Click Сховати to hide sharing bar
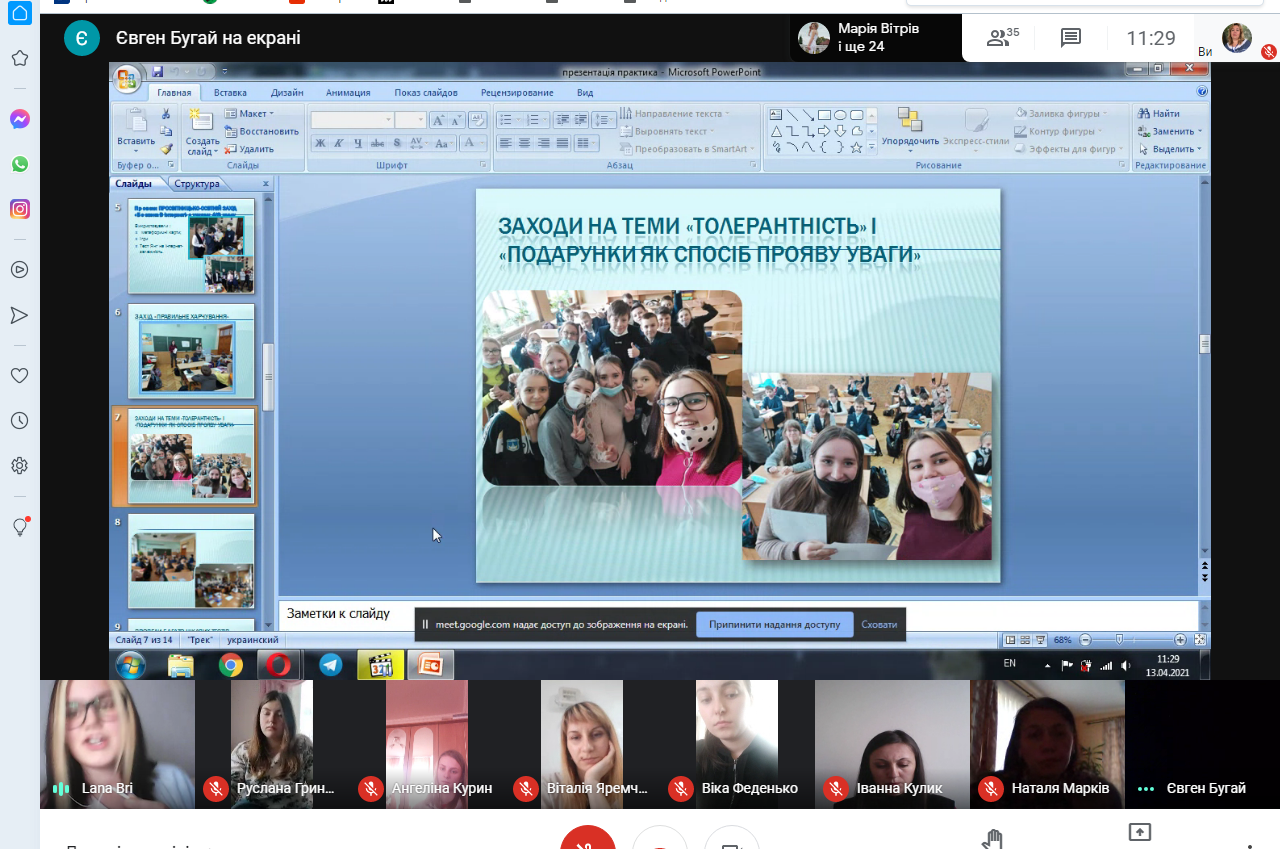The width and height of the screenshot is (1280, 849). (879, 625)
